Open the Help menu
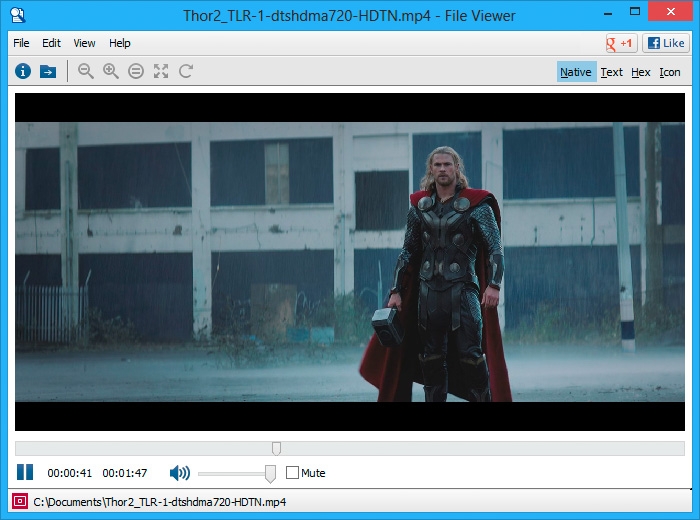 tap(120, 43)
